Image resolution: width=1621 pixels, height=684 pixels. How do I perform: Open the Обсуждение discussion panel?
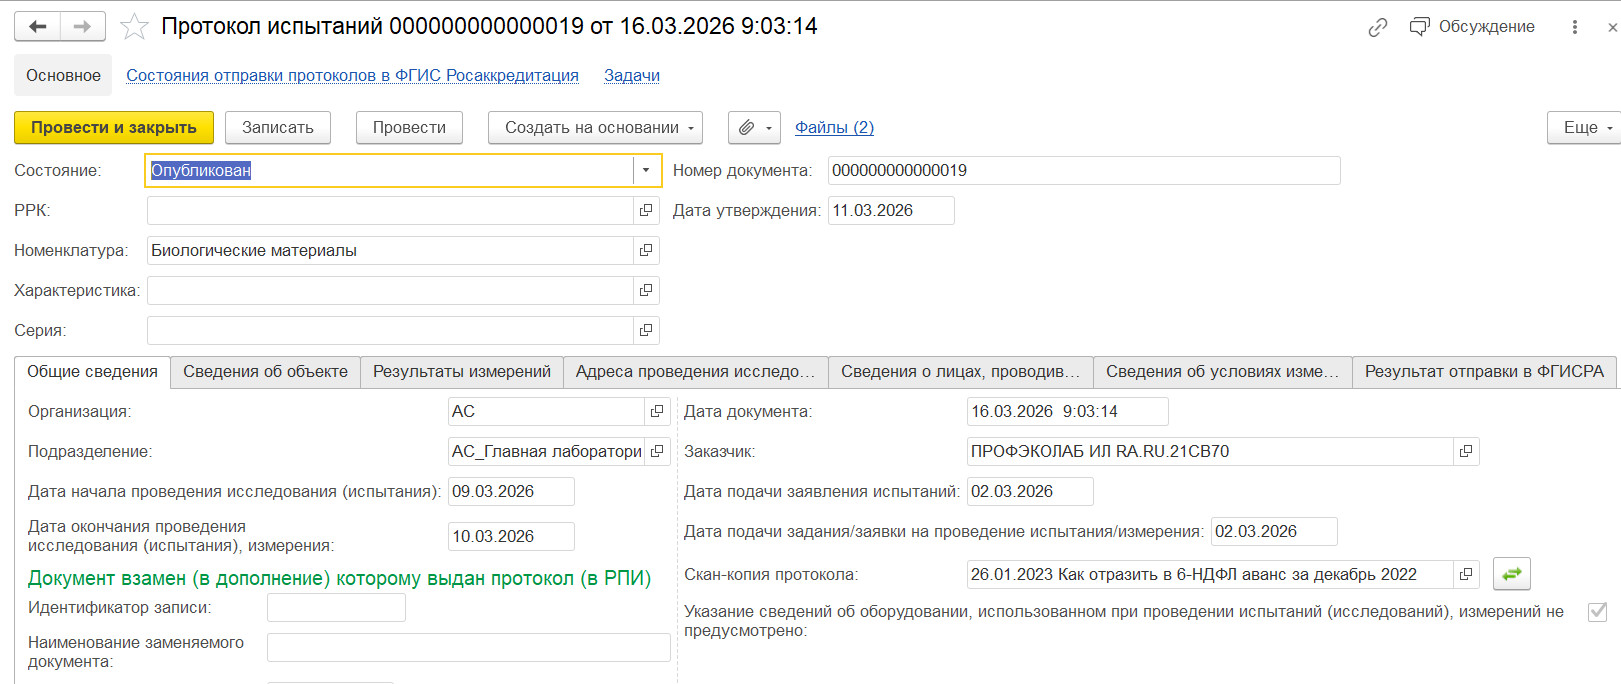(1472, 27)
